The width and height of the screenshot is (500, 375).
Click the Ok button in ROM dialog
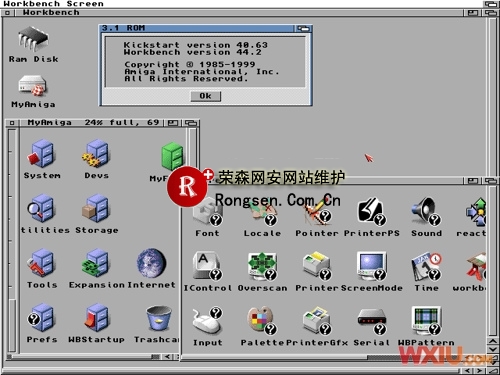(206, 96)
